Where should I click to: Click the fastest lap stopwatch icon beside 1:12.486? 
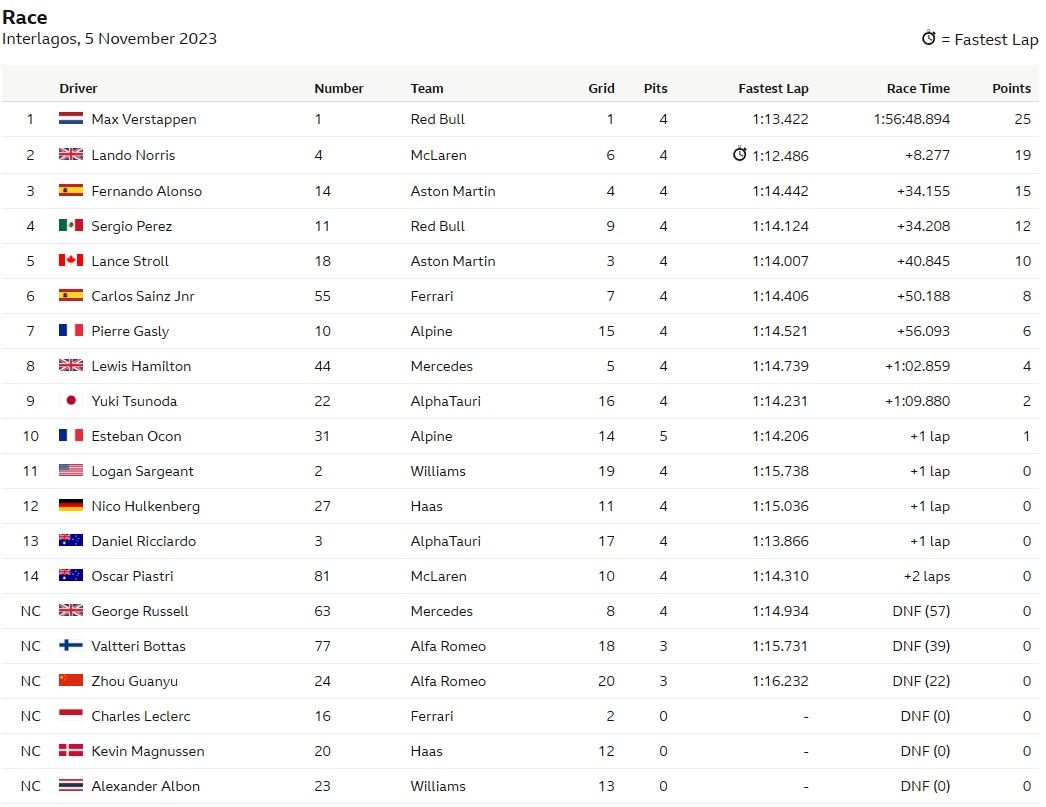(x=739, y=154)
